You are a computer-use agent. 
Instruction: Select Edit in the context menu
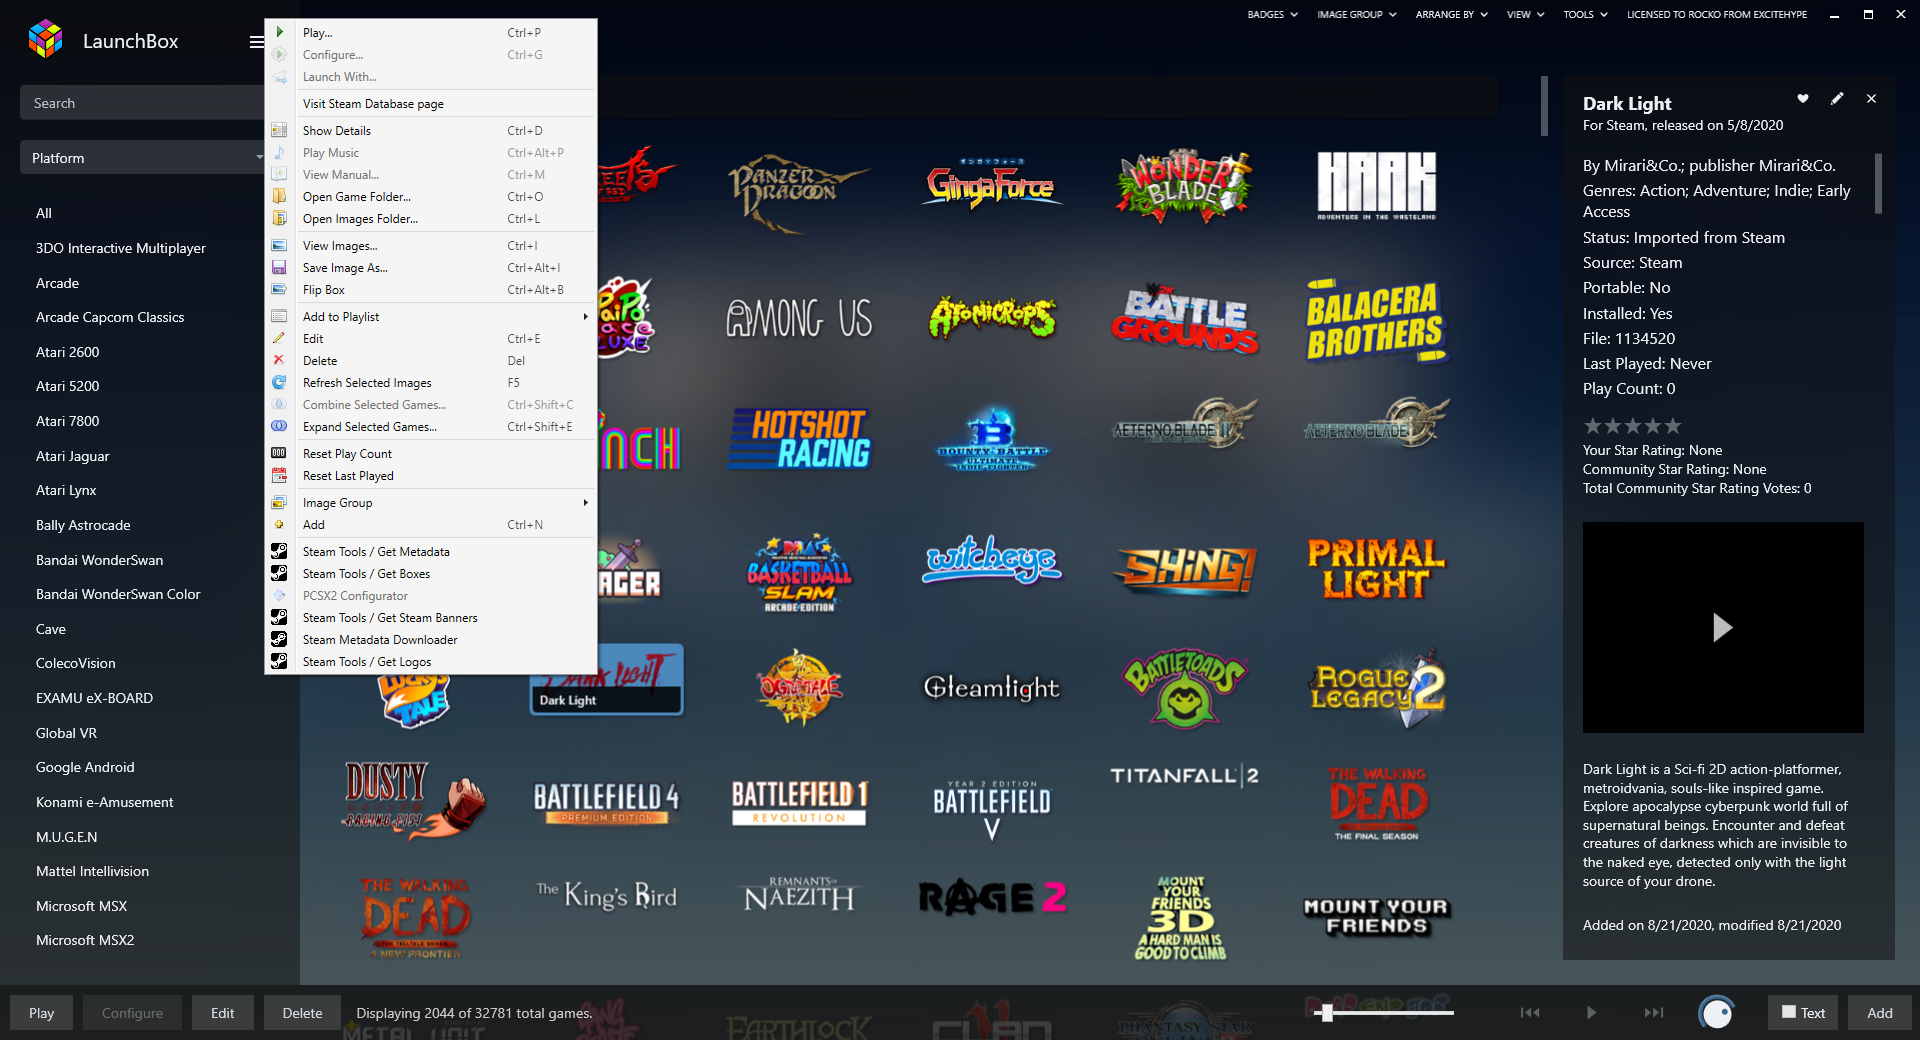coord(431,339)
